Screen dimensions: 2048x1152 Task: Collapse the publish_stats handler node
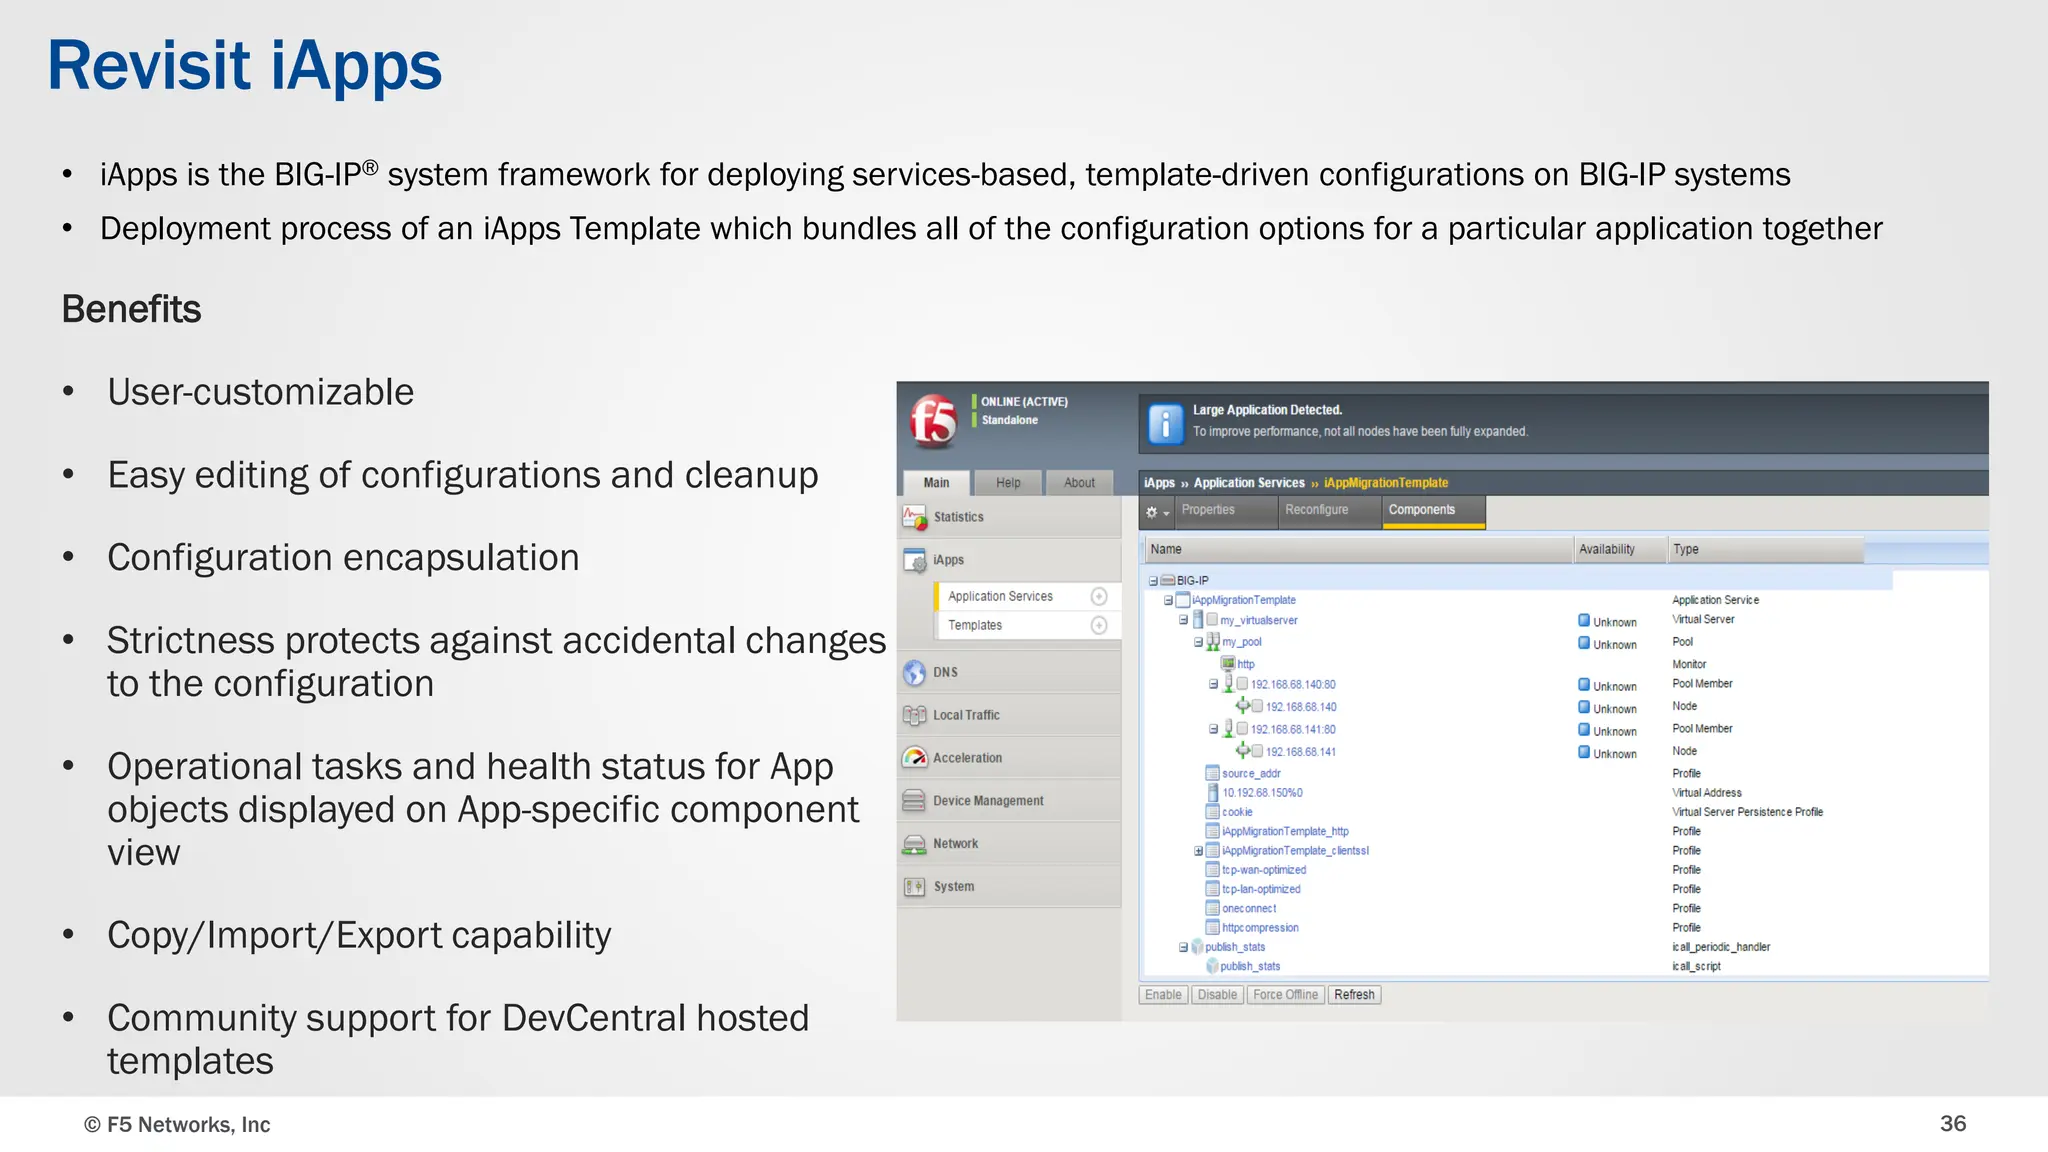click(1183, 947)
